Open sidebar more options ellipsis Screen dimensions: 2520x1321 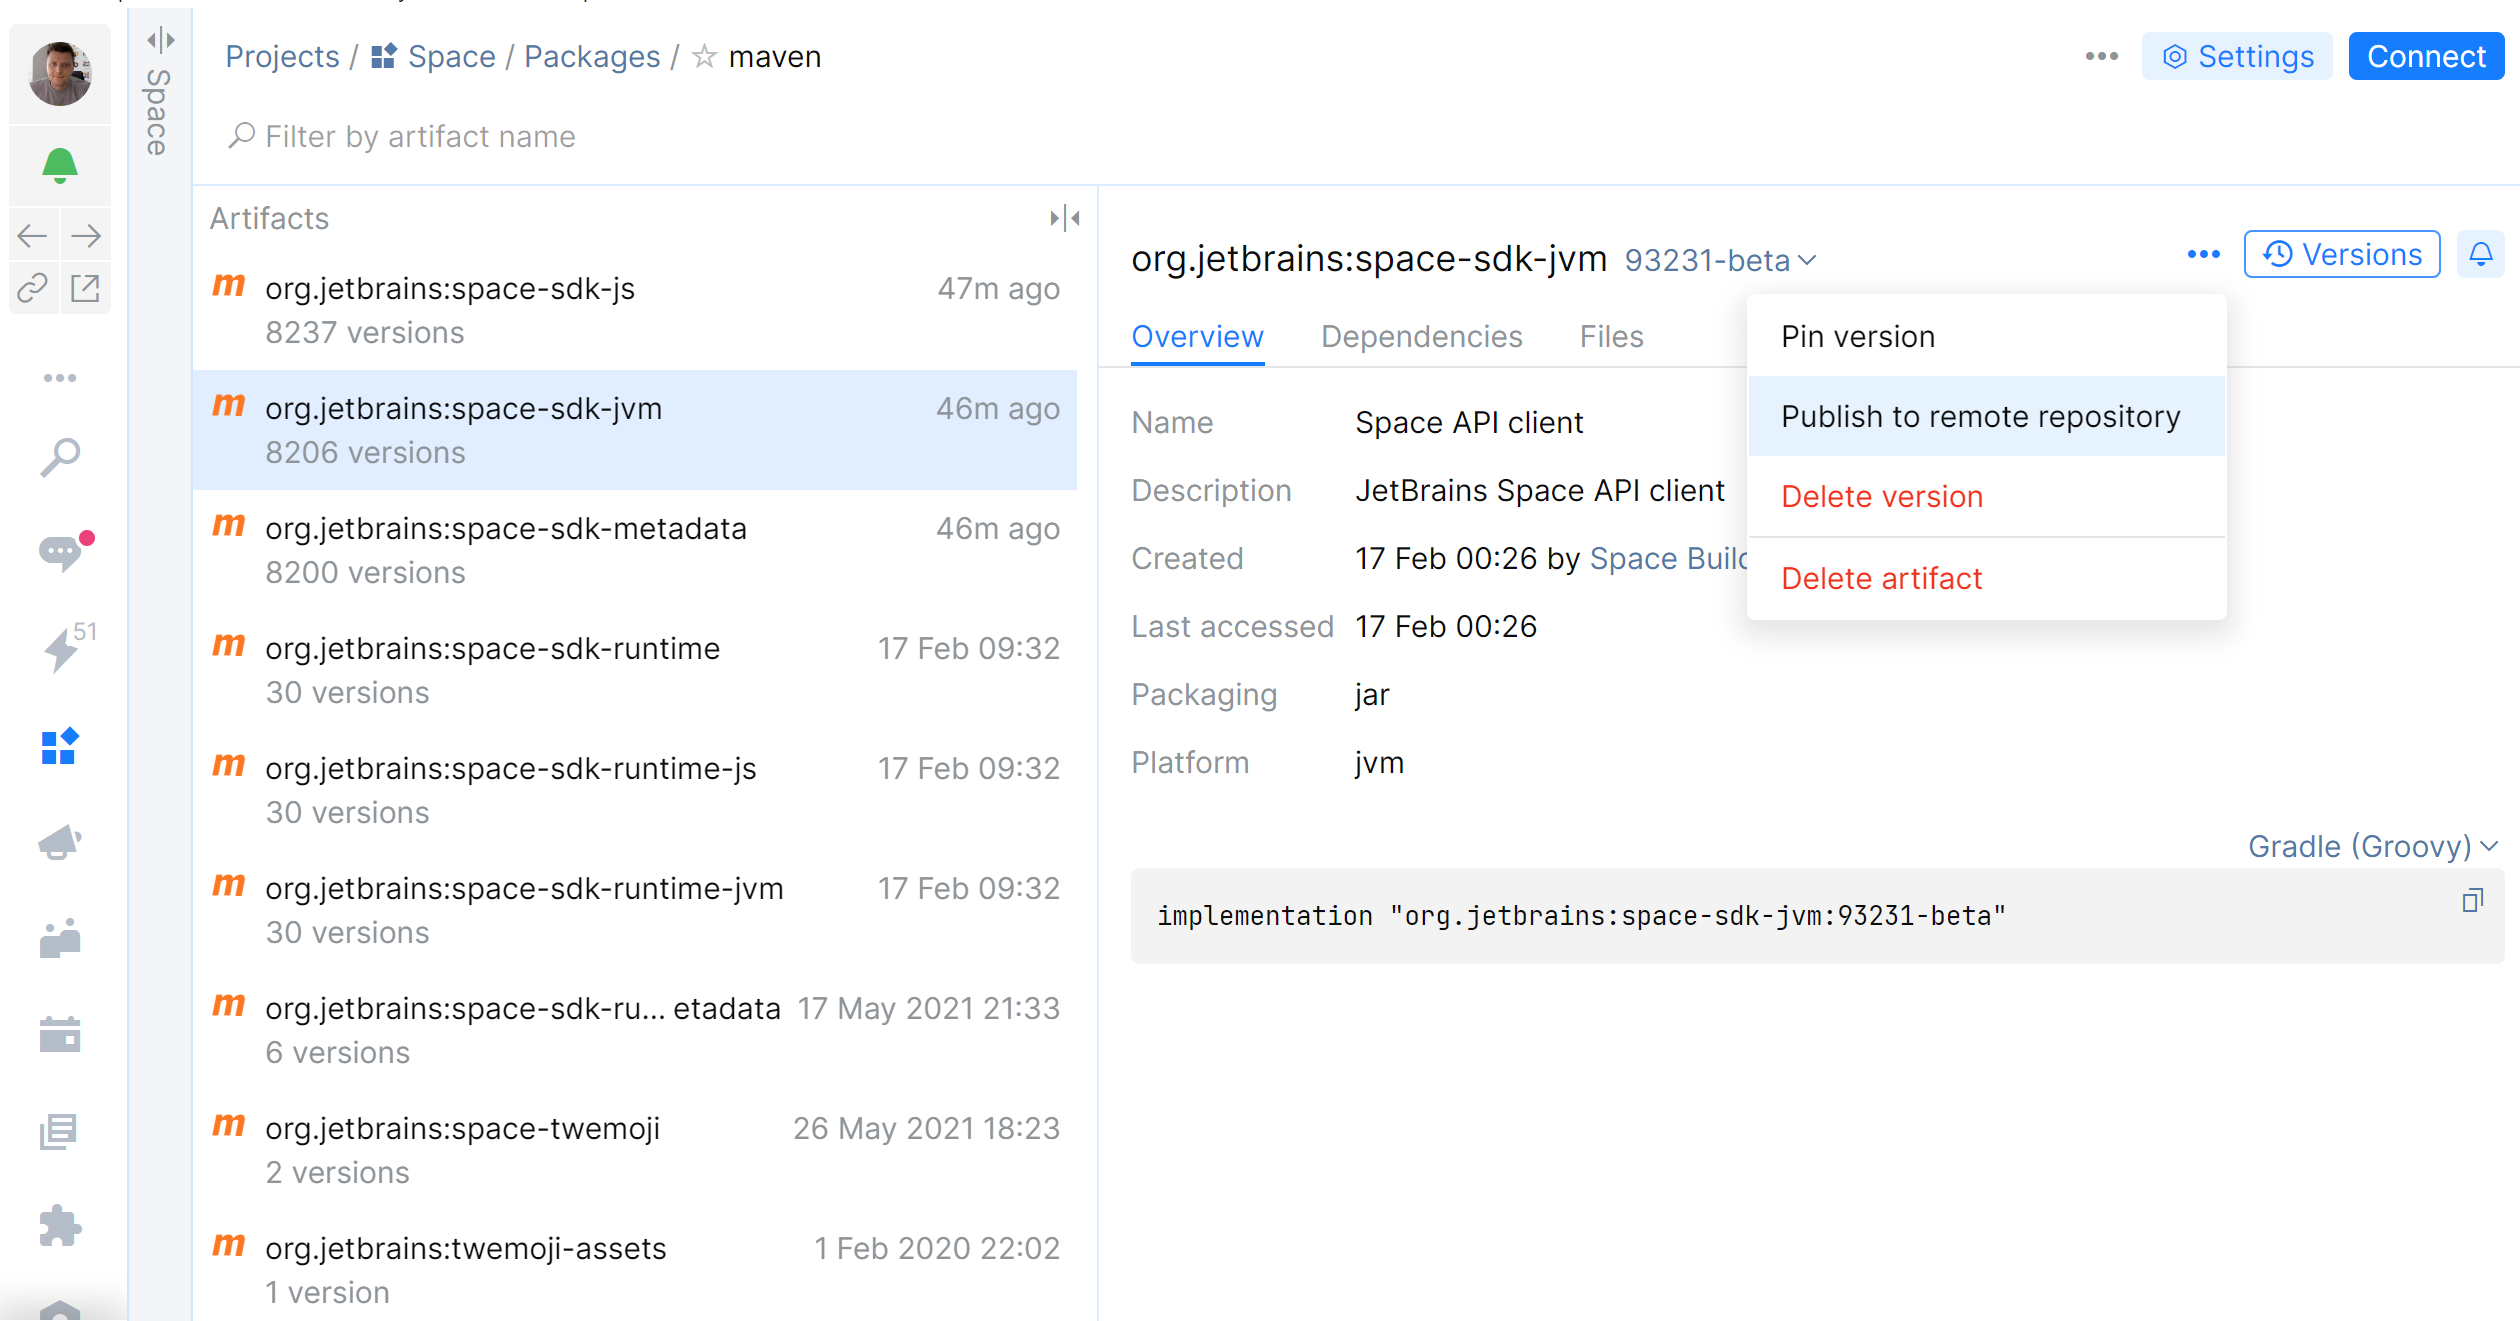60,378
